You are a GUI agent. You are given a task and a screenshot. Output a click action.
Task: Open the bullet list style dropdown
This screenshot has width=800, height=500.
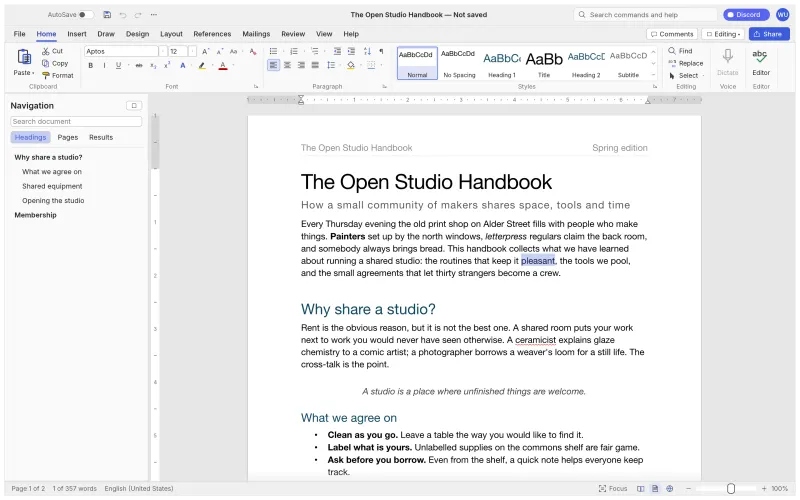click(282, 51)
